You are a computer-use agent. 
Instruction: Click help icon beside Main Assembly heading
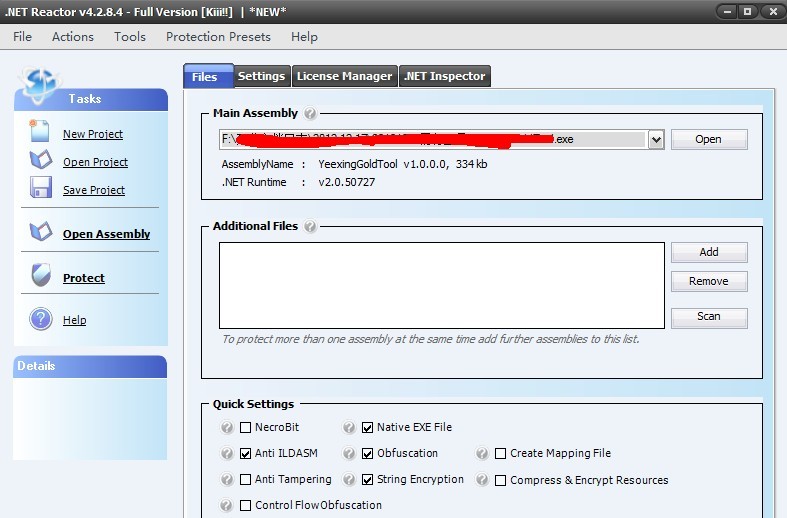coord(310,113)
